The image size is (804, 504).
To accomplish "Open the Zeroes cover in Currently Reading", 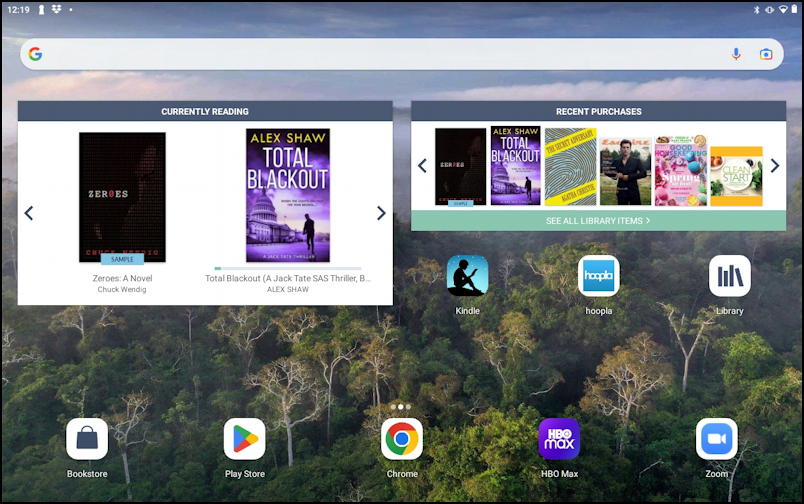I will click(x=122, y=197).
